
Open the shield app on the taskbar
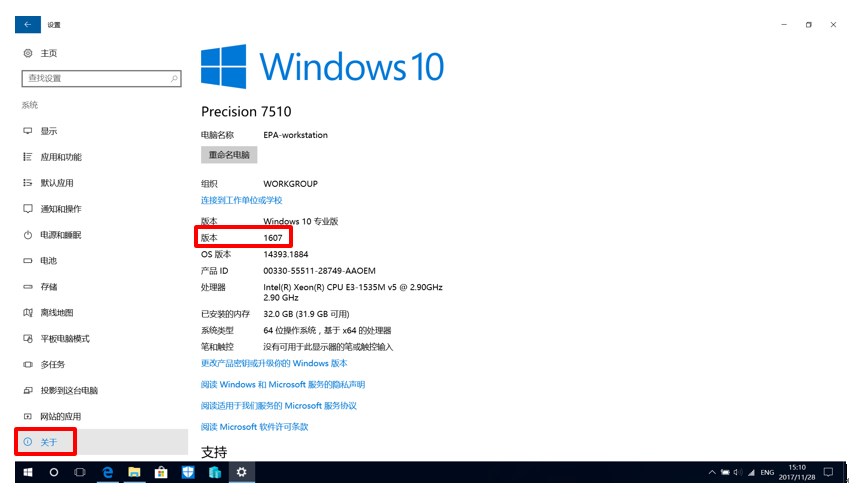click(188, 472)
